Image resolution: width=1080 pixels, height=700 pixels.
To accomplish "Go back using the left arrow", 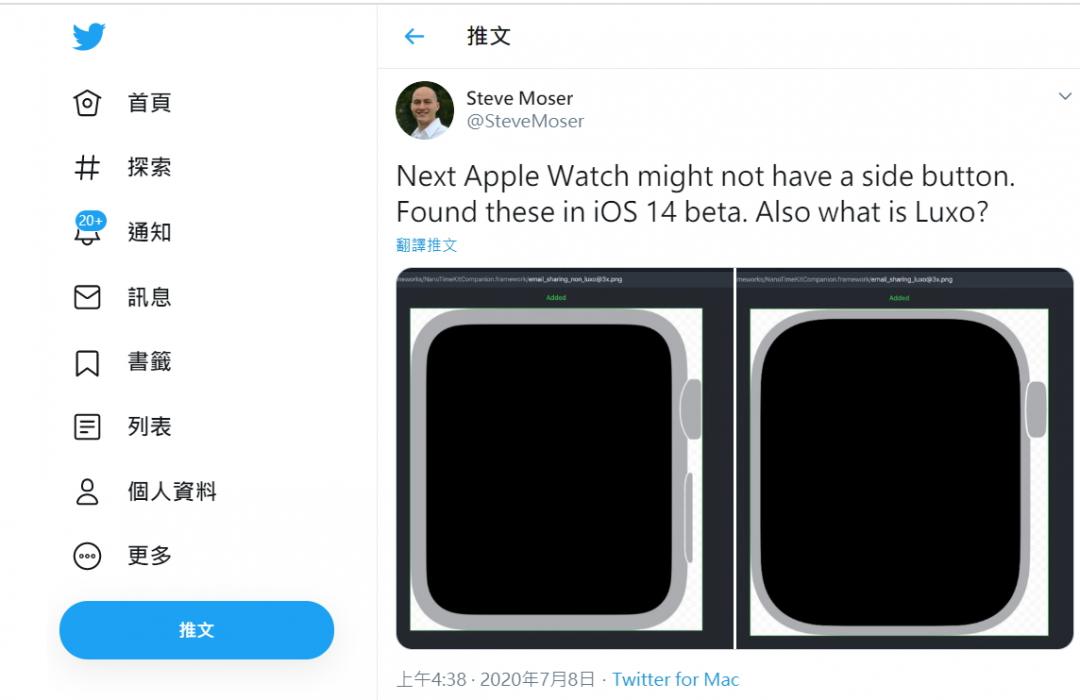I will point(414,37).
